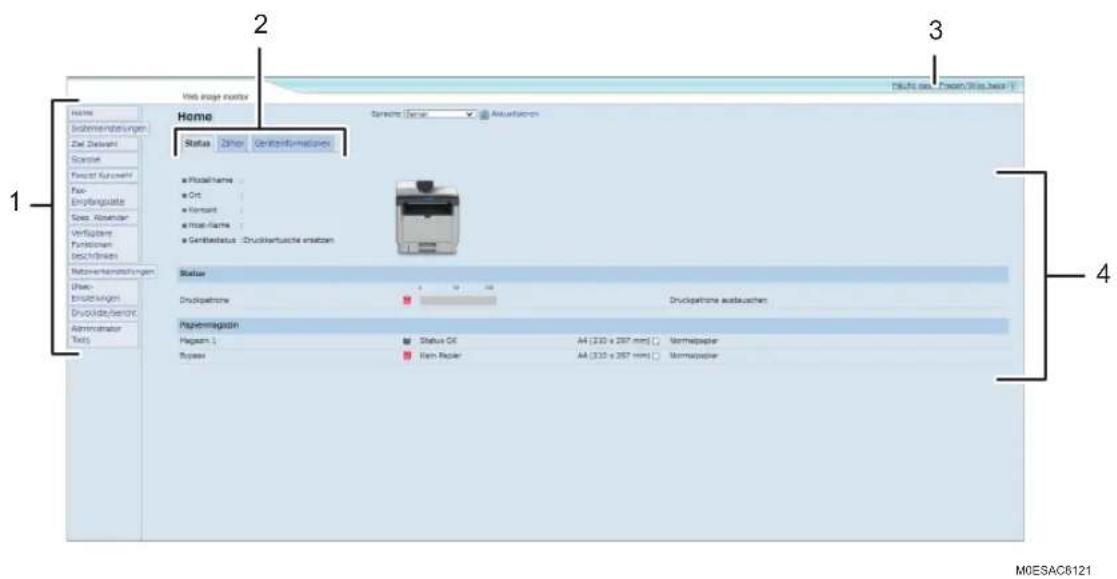Click the Bypass row label
This screenshot has width=1117, height=579.
click(192, 355)
